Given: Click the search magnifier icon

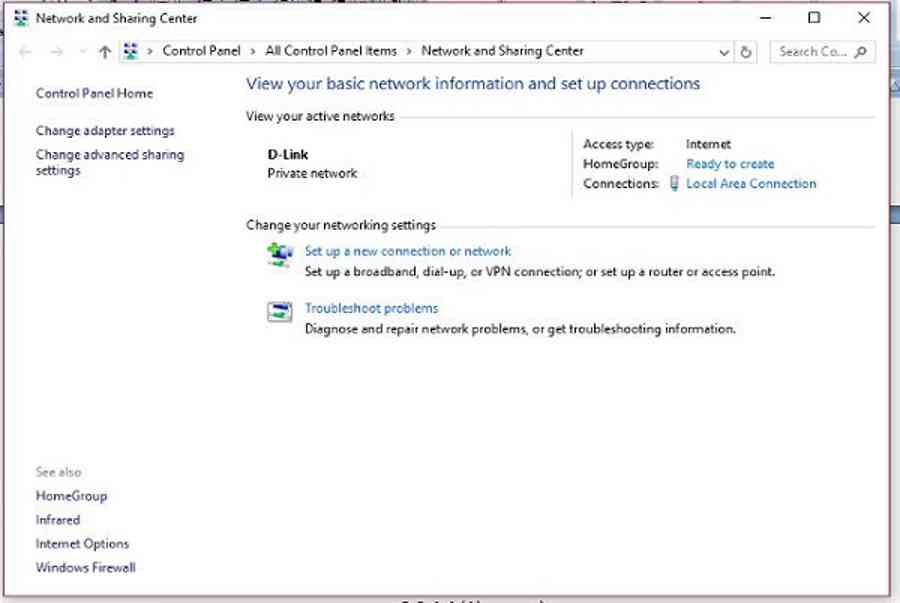Looking at the screenshot, I should point(860,52).
